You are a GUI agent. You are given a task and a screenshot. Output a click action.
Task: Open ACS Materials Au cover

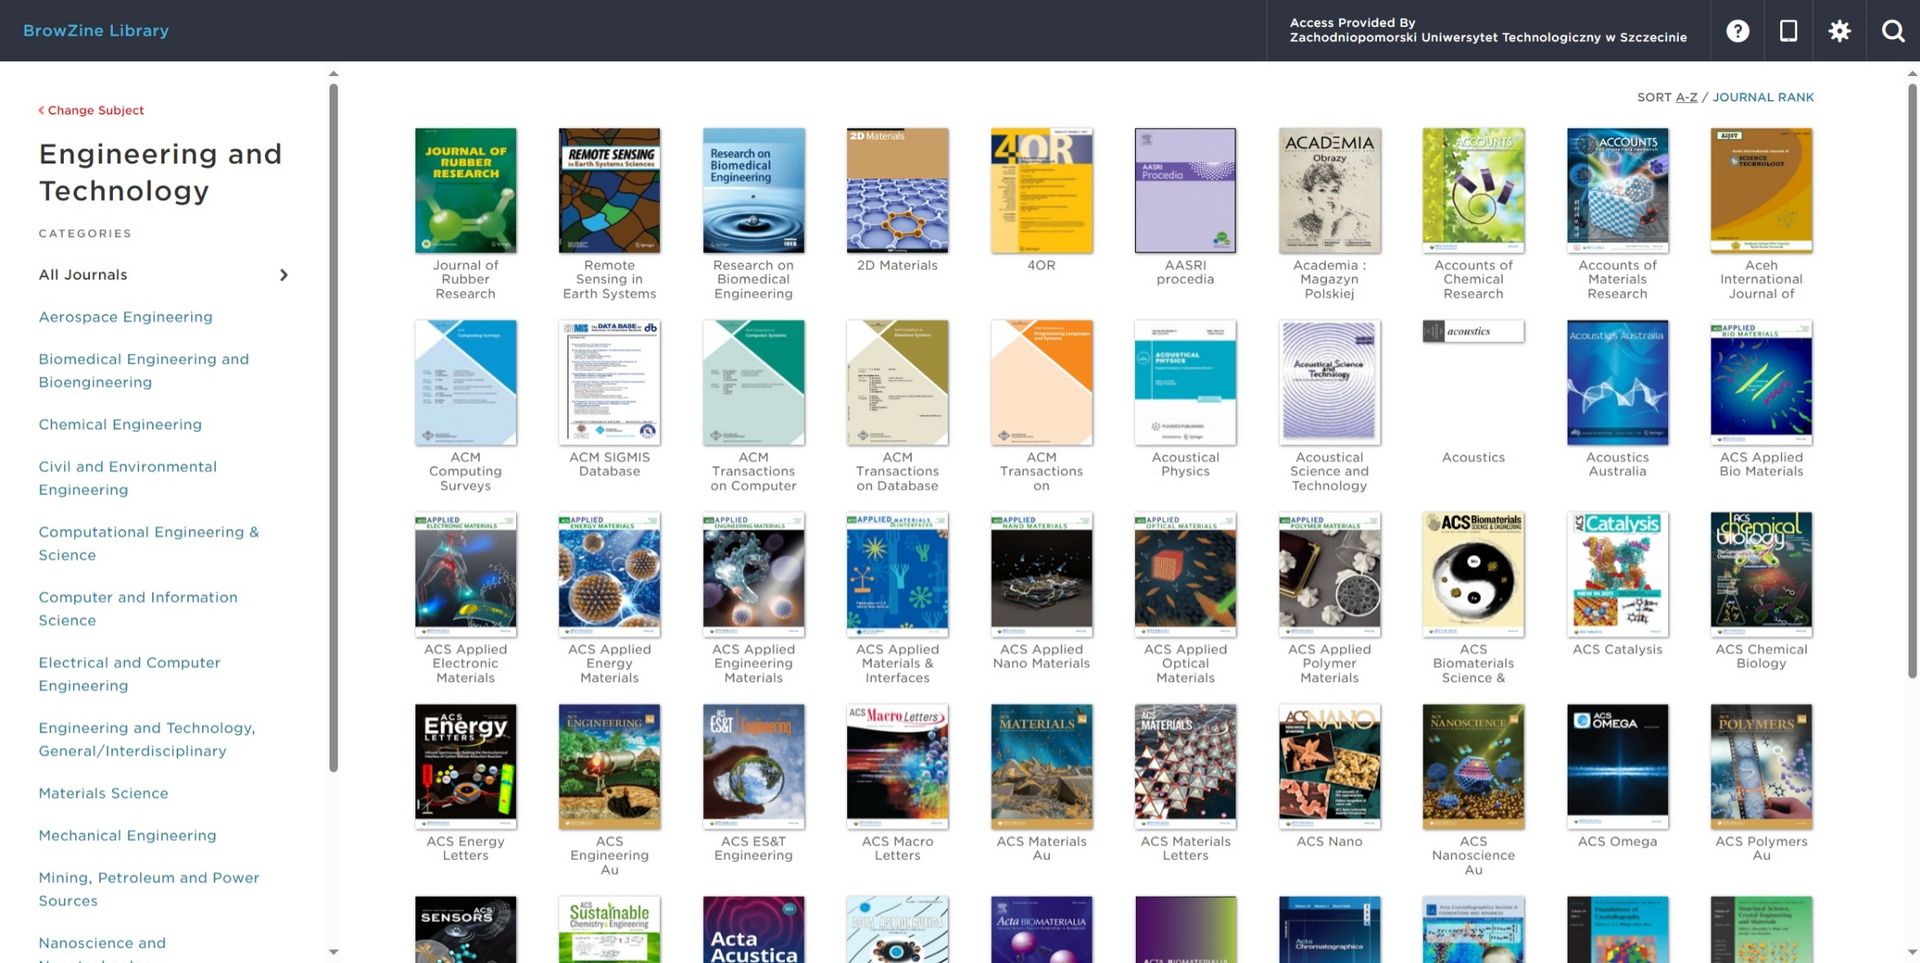click(x=1042, y=766)
